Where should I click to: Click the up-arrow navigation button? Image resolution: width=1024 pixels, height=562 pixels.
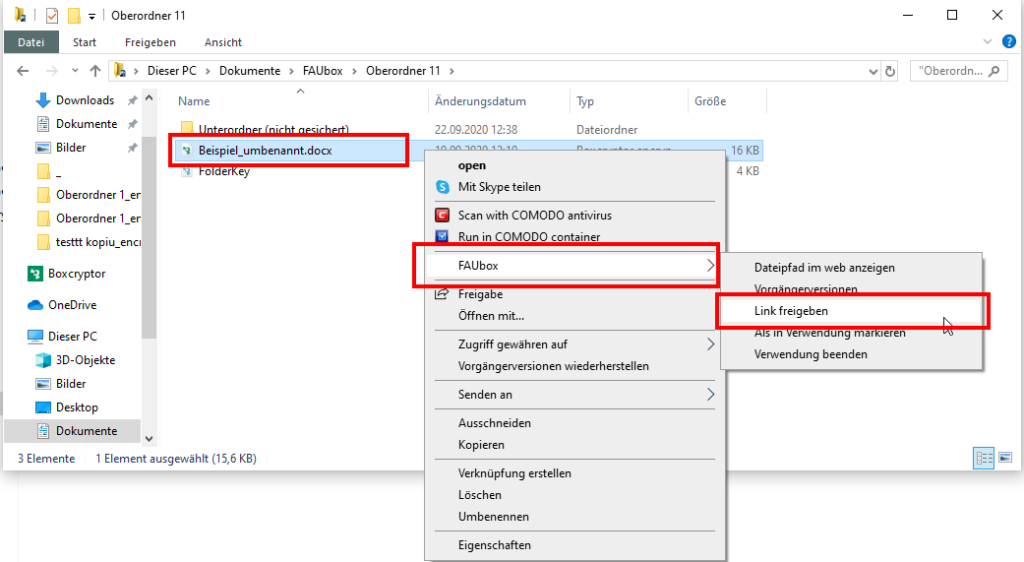coord(95,71)
